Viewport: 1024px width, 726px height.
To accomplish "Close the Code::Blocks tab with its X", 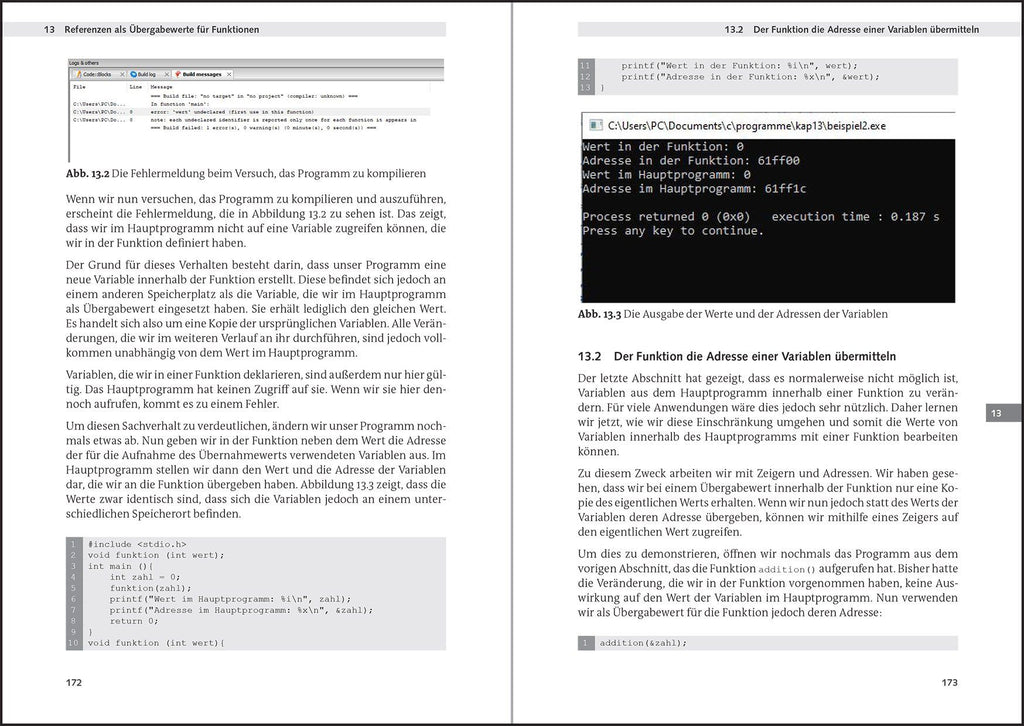I will [122, 74].
